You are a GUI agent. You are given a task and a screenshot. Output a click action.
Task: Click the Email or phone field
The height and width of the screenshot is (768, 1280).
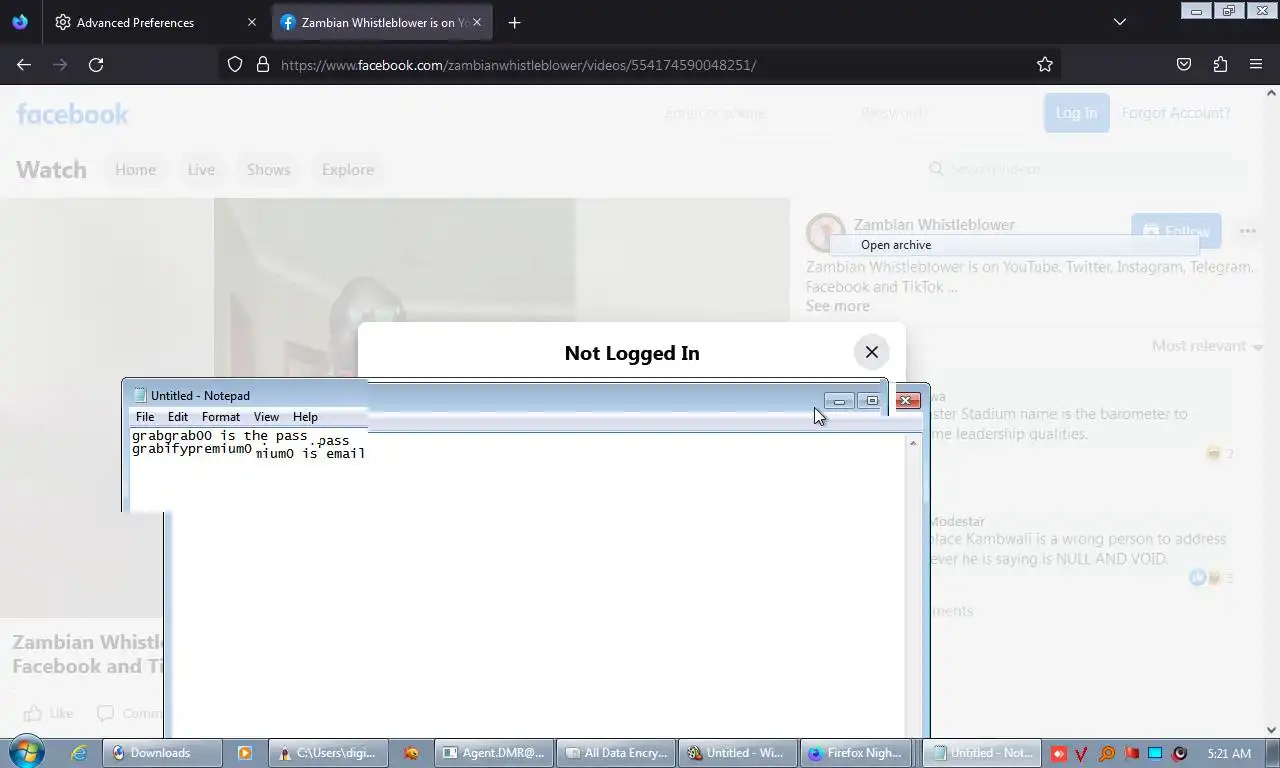[750, 113]
